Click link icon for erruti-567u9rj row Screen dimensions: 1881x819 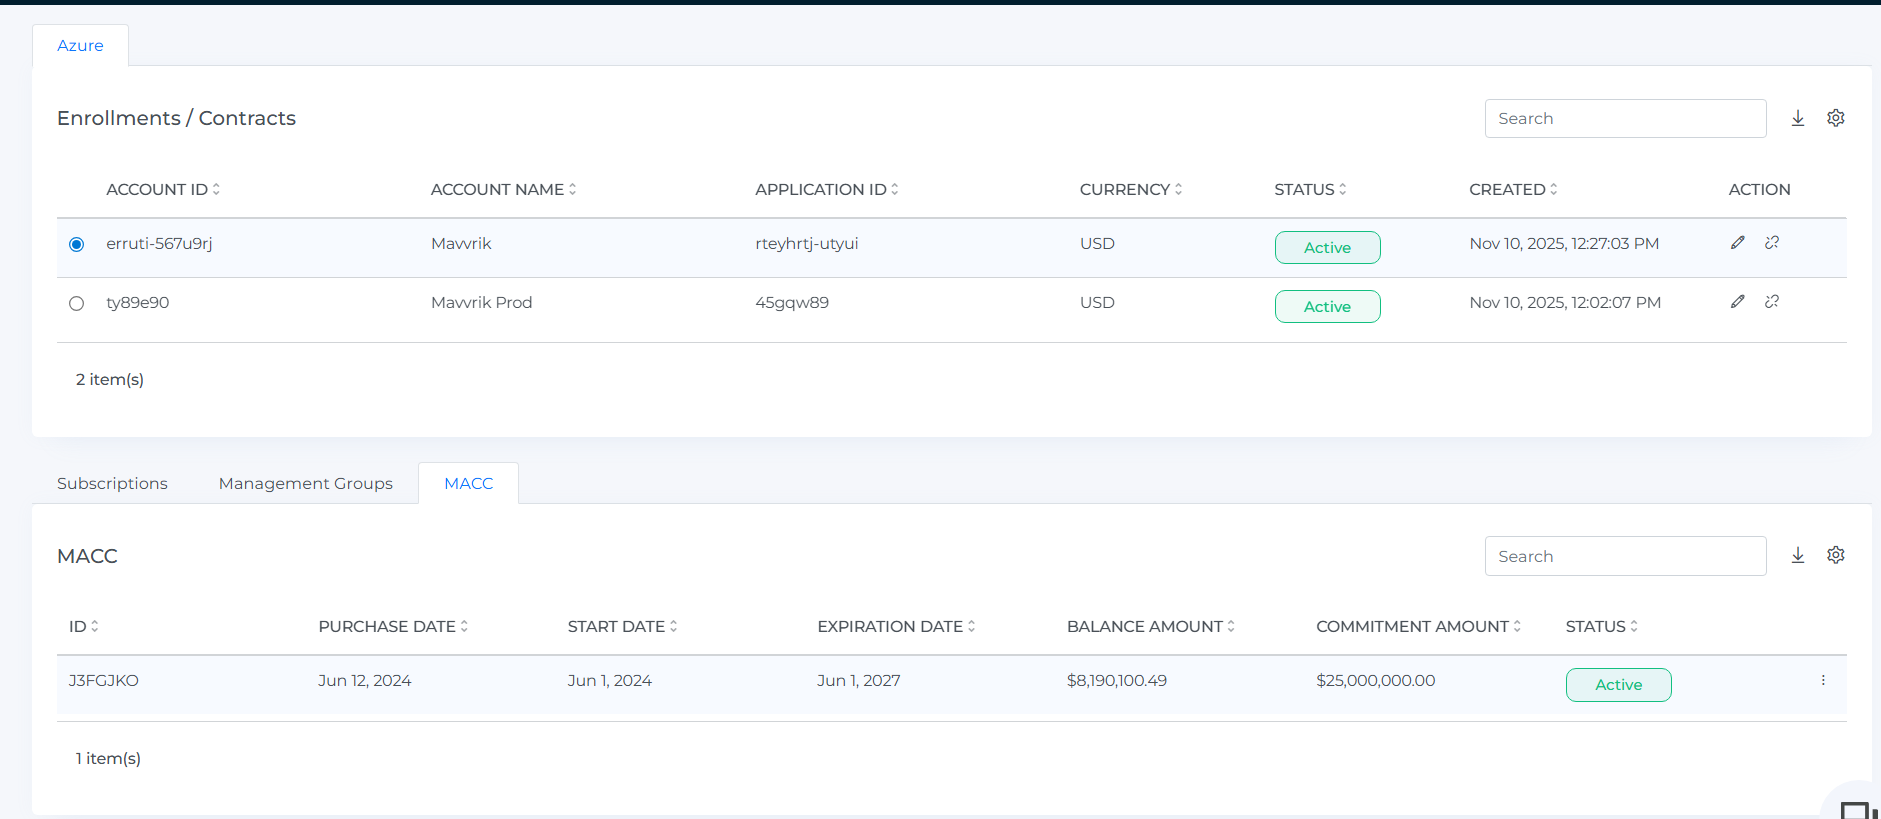(1771, 243)
